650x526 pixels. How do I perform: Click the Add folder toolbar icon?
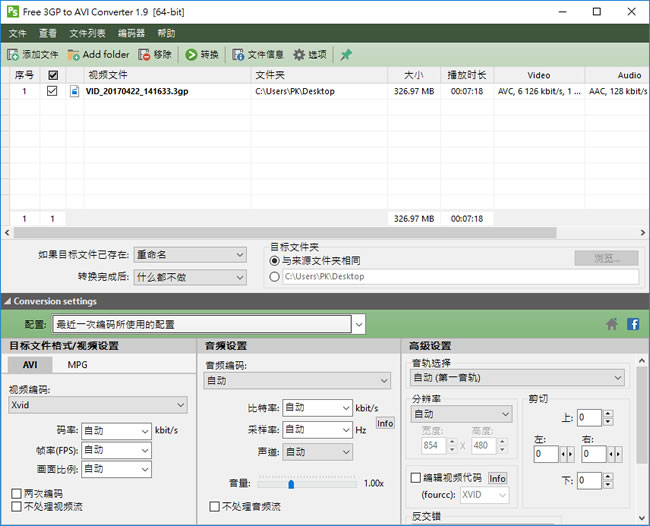point(74,54)
